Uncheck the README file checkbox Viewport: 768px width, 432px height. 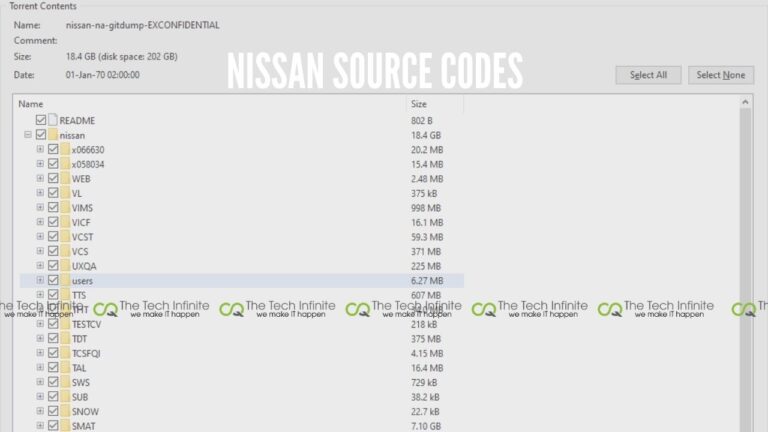coord(41,120)
